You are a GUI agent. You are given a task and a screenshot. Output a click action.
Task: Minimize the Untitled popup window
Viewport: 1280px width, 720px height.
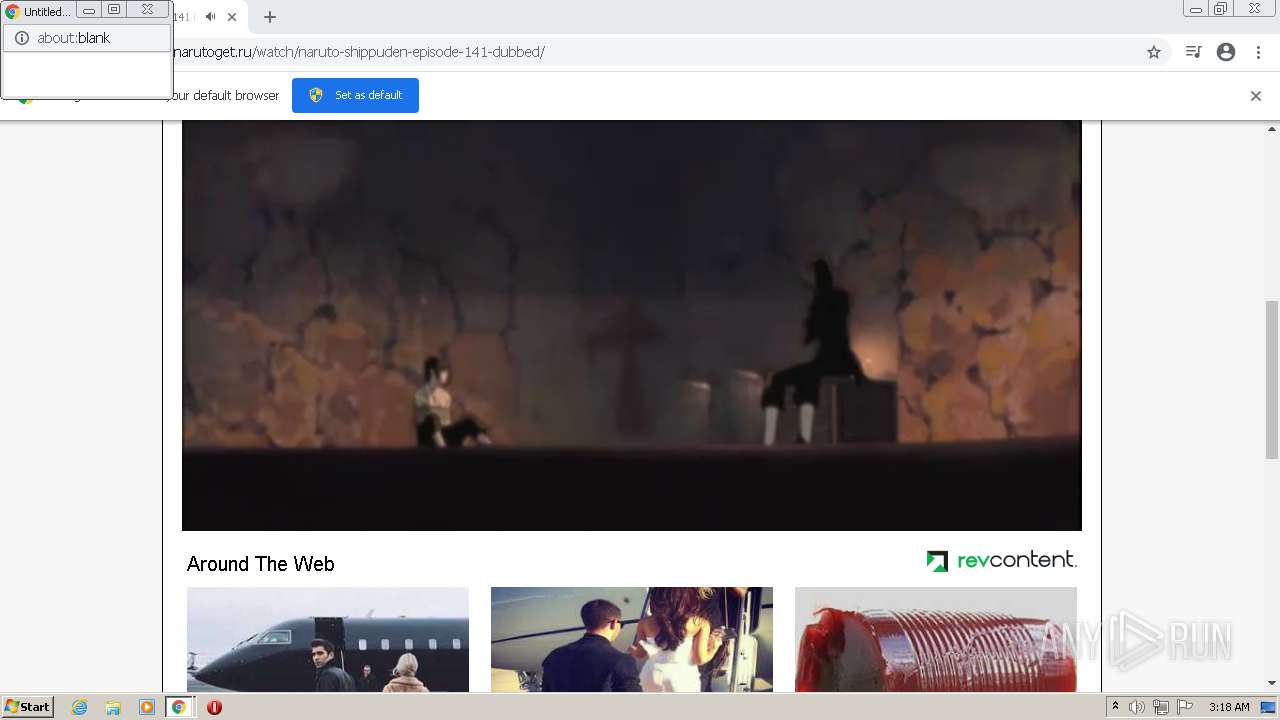point(89,9)
